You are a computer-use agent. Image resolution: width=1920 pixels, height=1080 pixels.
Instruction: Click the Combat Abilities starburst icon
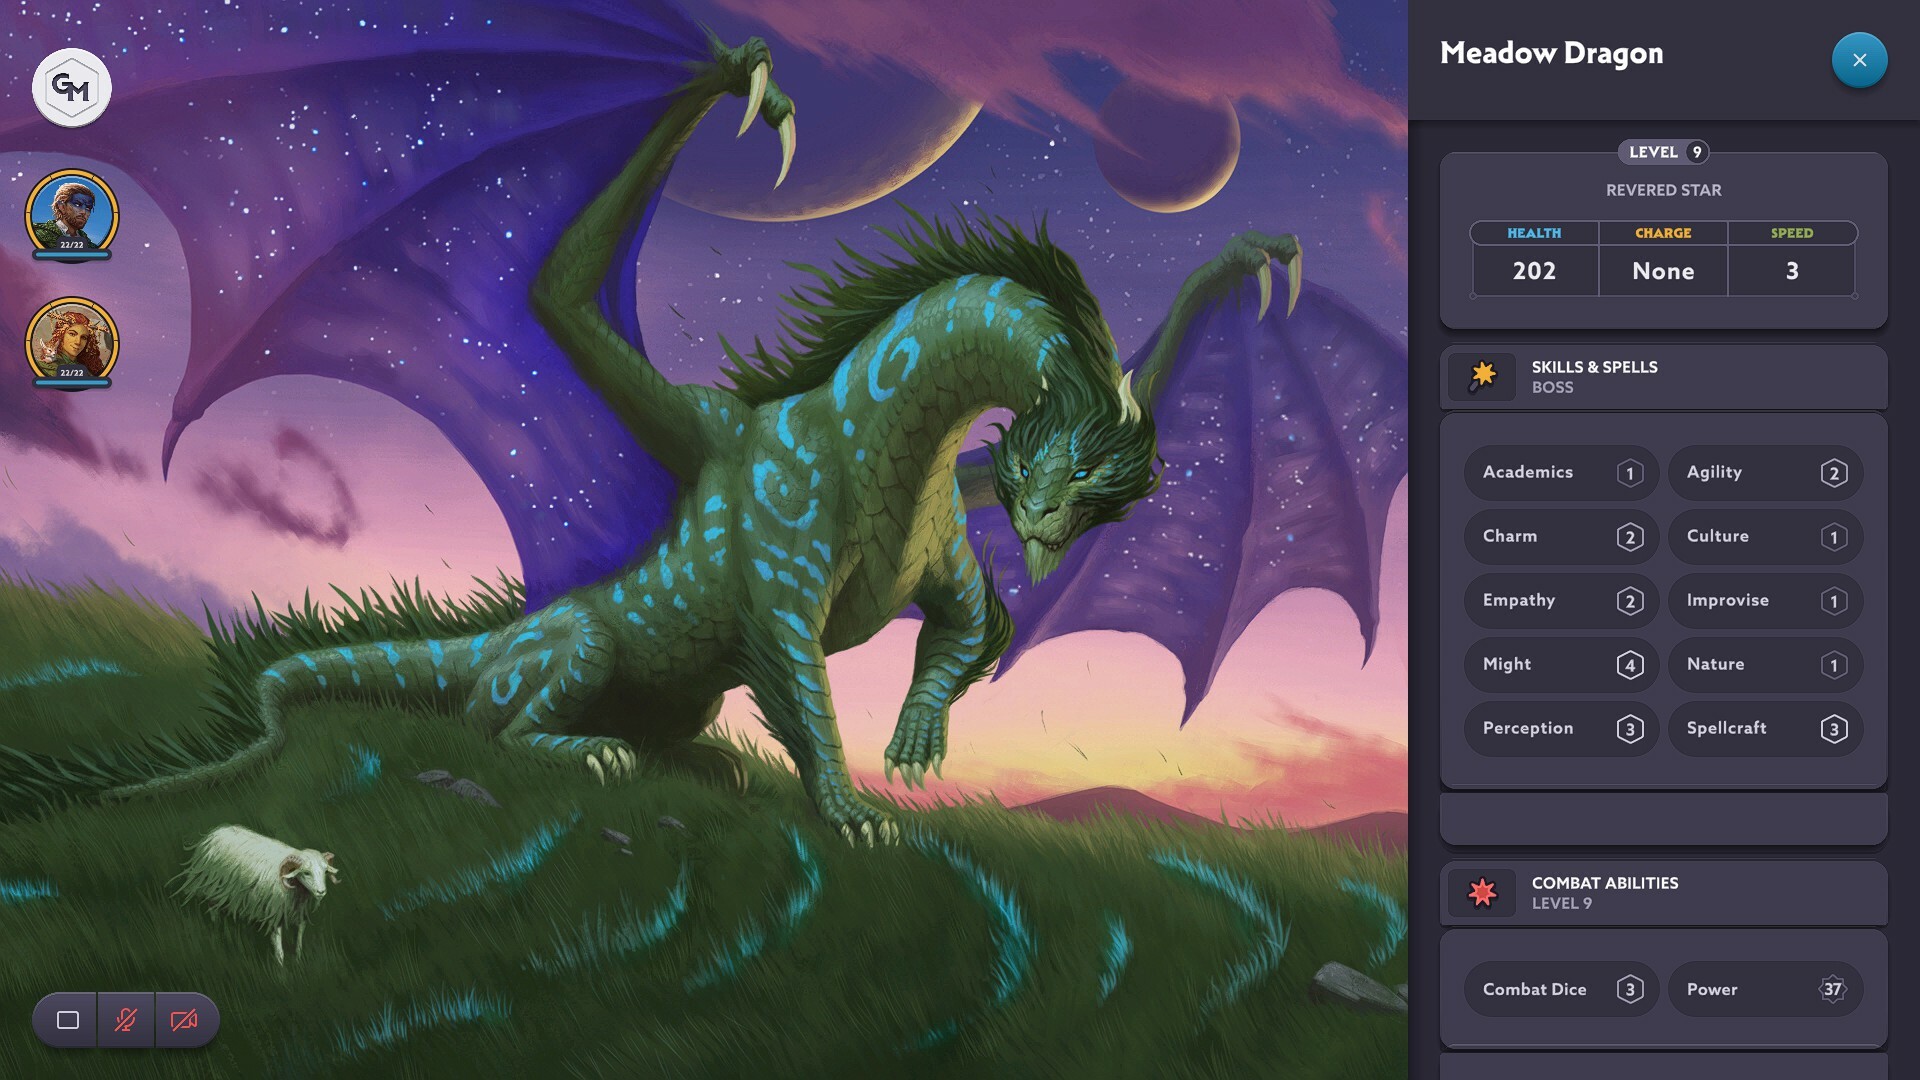point(1482,893)
